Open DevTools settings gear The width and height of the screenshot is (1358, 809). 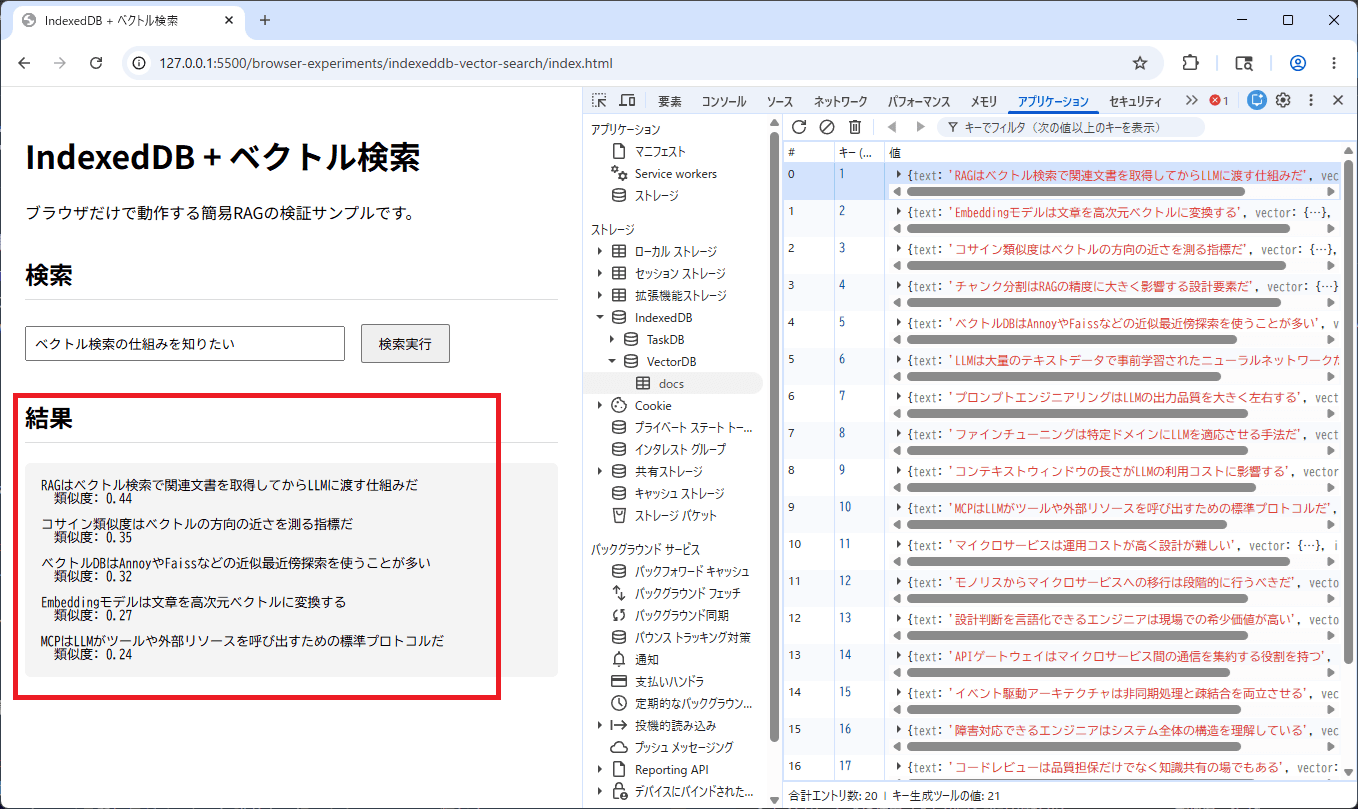[1283, 100]
